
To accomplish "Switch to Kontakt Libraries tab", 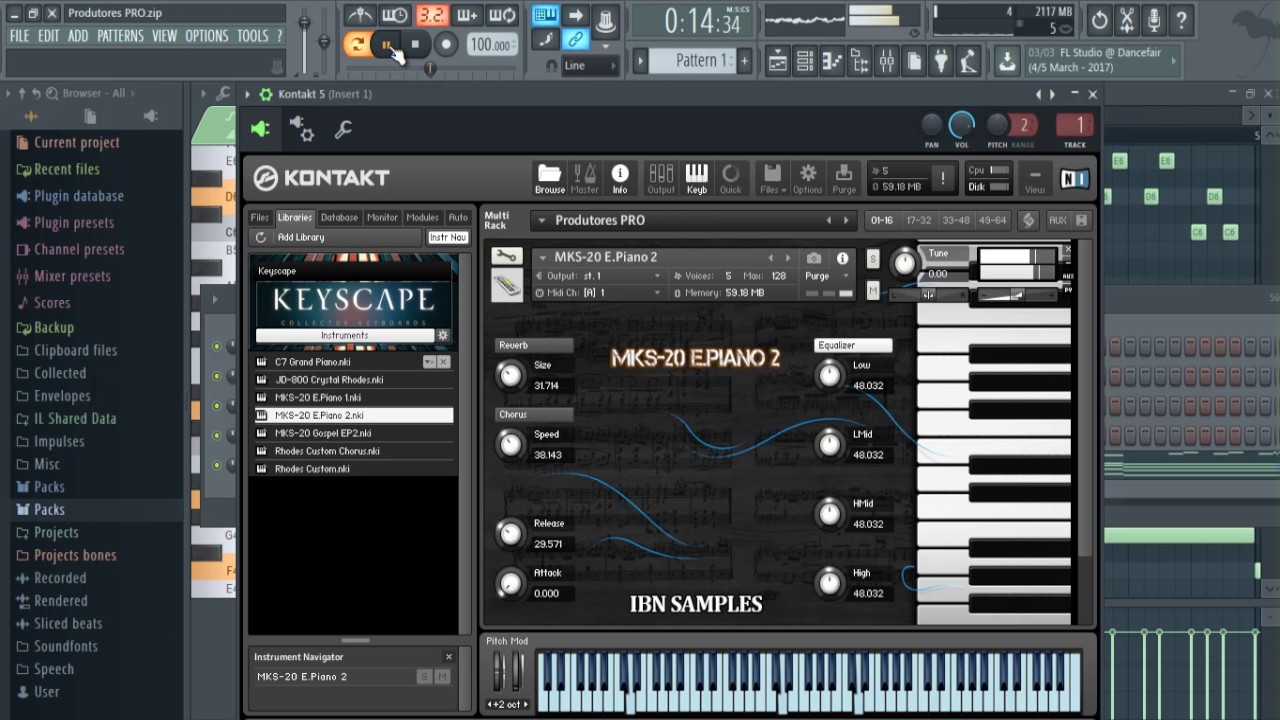I will click(x=295, y=217).
